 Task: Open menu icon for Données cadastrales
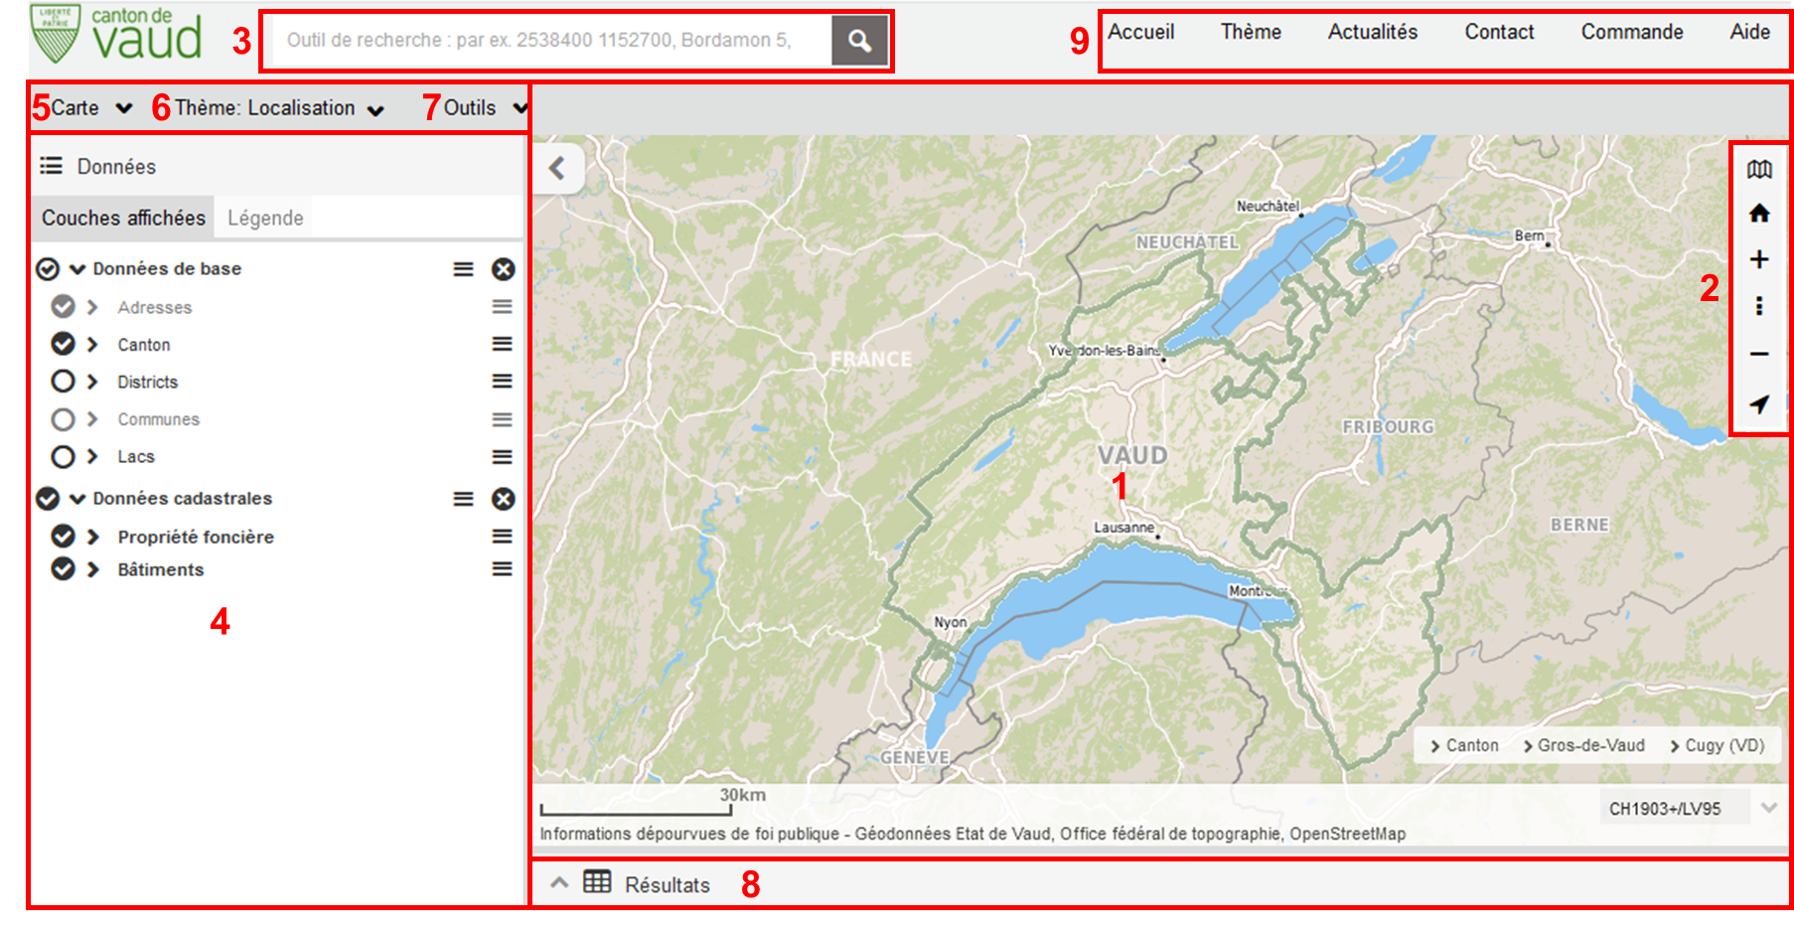[463, 499]
